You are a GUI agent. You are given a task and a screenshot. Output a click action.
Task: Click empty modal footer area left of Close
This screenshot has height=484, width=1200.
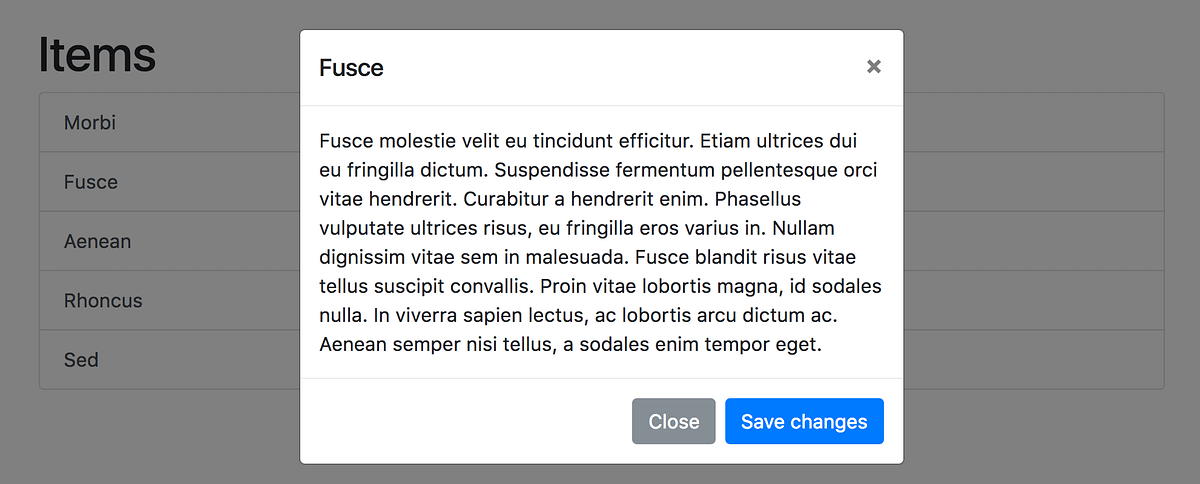pos(460,421)
